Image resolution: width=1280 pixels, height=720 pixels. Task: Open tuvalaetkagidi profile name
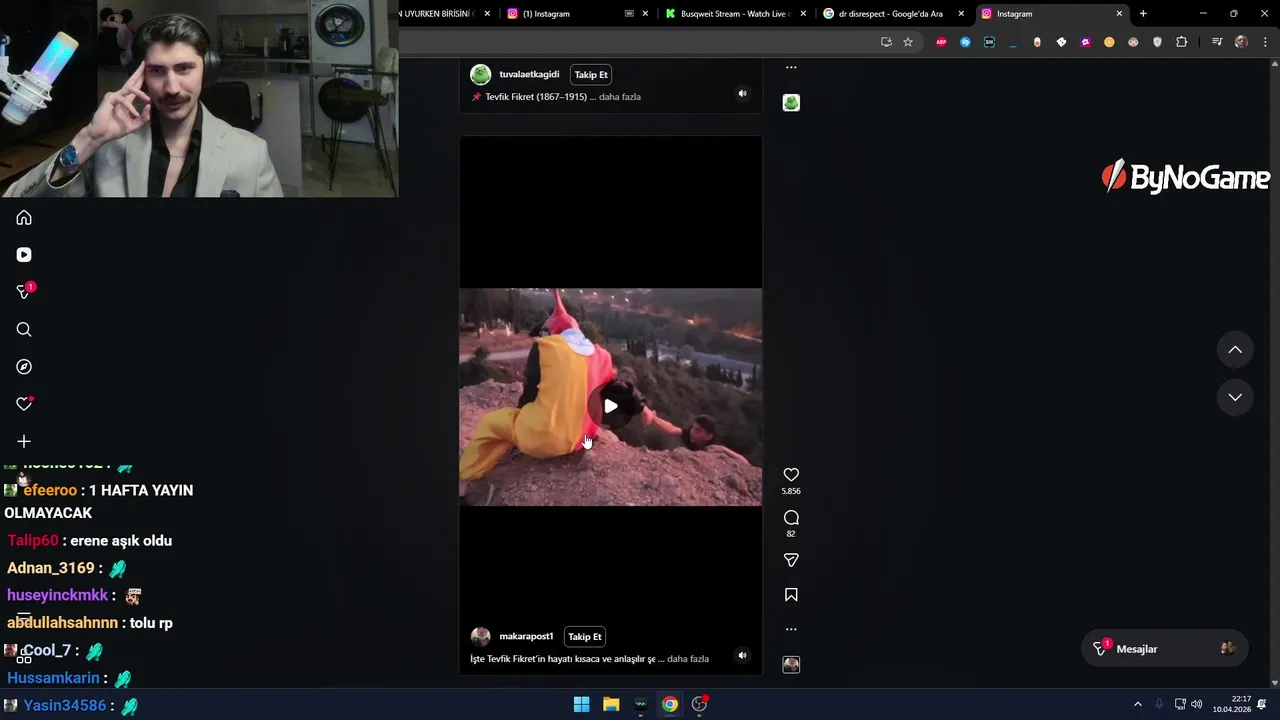pyautogui.click(x=529, y=75)
